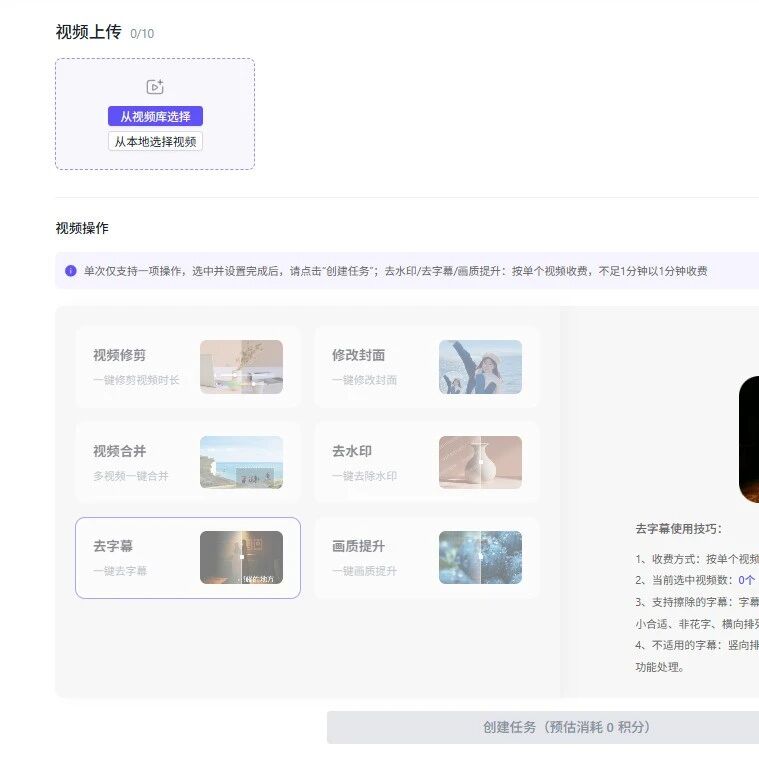Select the 画质提升 card
Image resolution: width=759 pixels, height=760 pixels.
427,558
